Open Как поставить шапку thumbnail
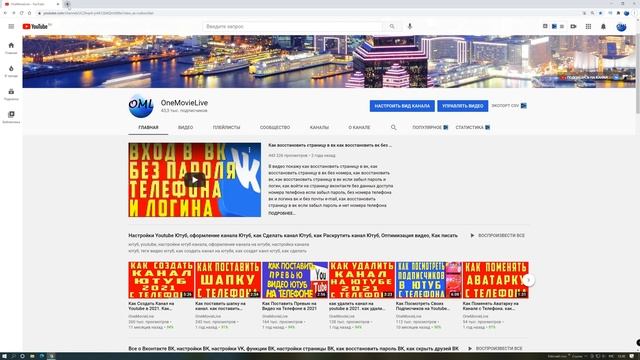The image size is (640, 360). [x=228, y=280]
